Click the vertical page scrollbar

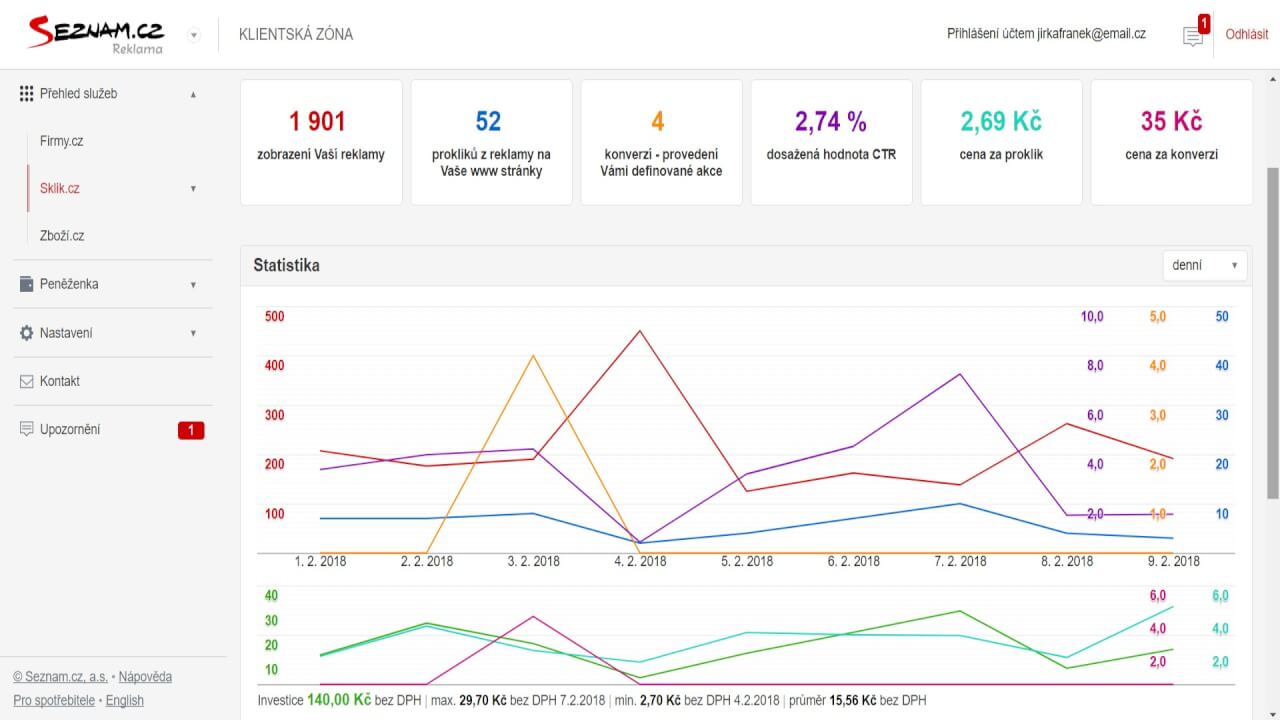(1272, 330)
